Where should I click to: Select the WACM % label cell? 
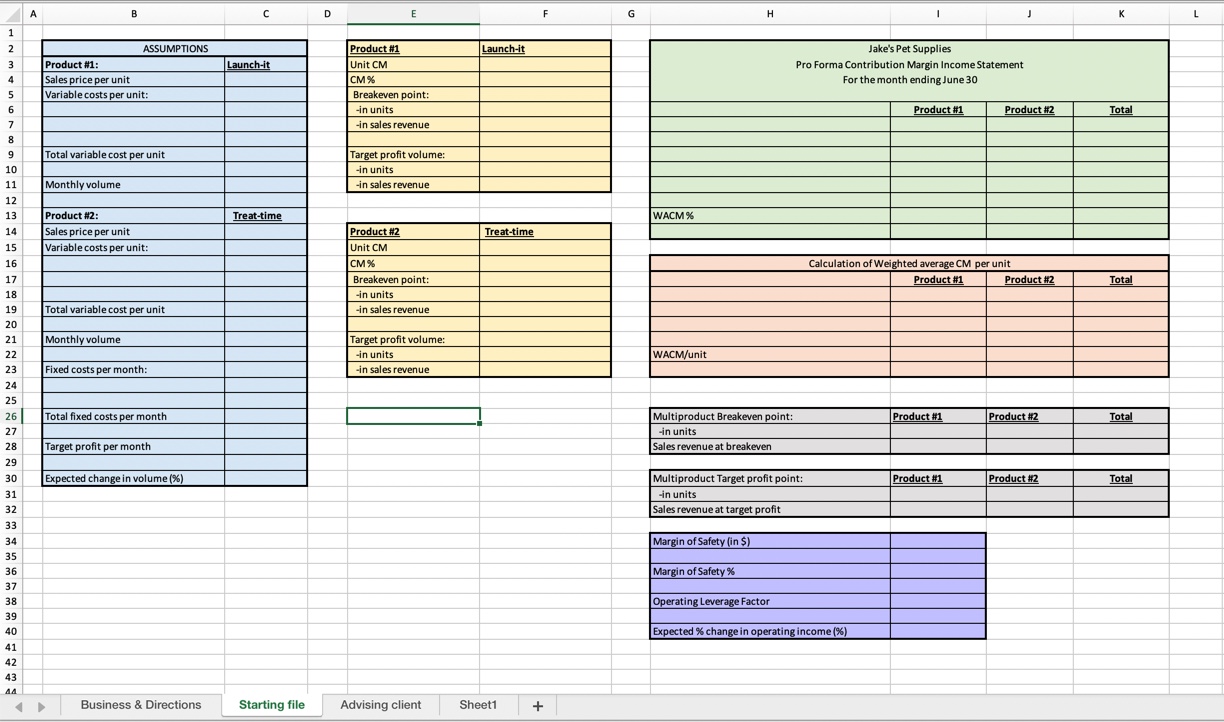pyautogui.click(x=769, y=215)
